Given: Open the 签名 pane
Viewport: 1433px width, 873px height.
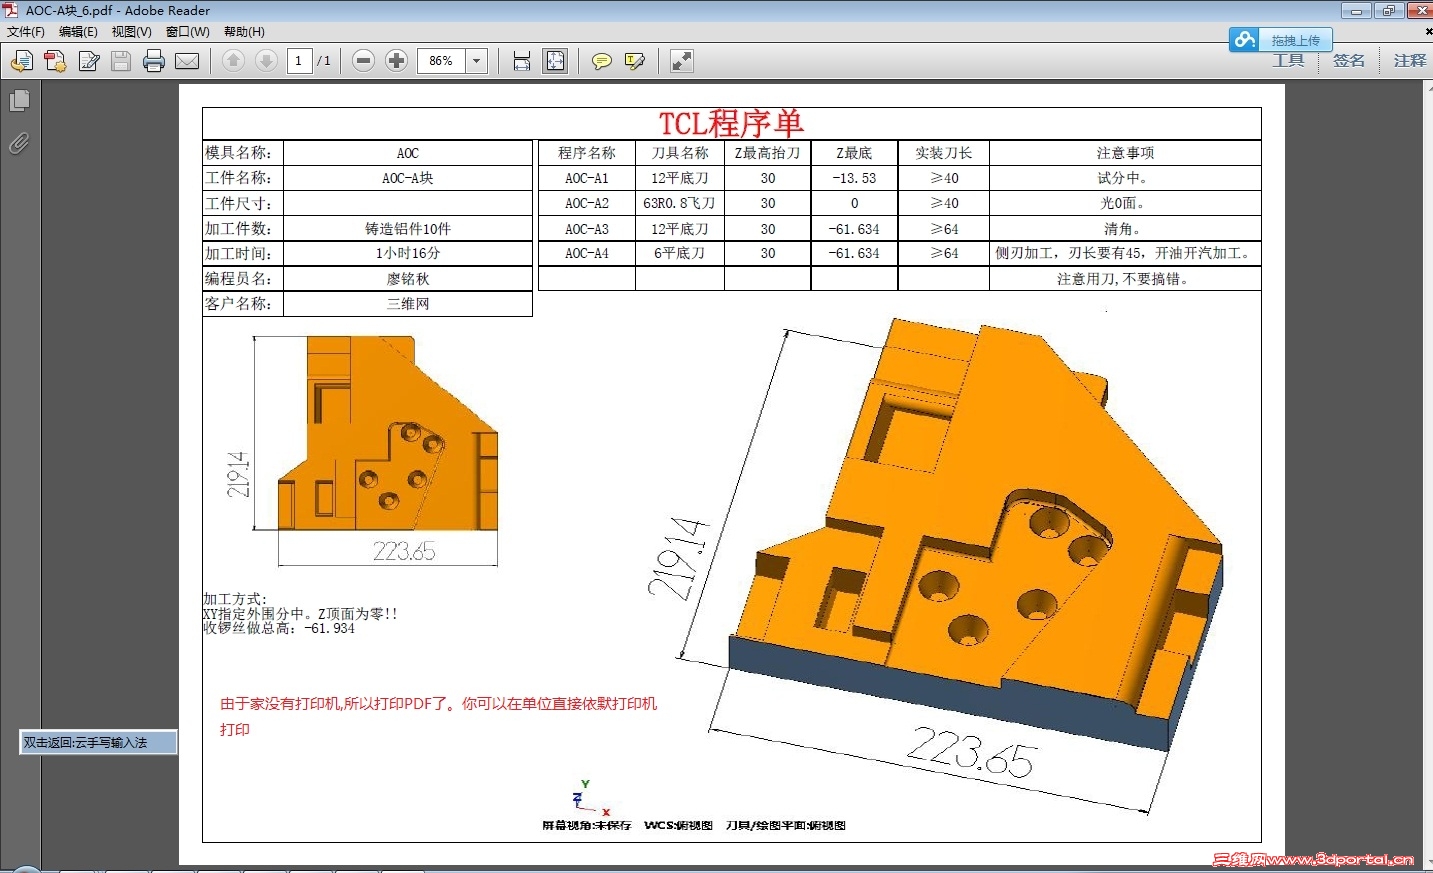Looking at the screenshot, I should (x=1349, y=61).
